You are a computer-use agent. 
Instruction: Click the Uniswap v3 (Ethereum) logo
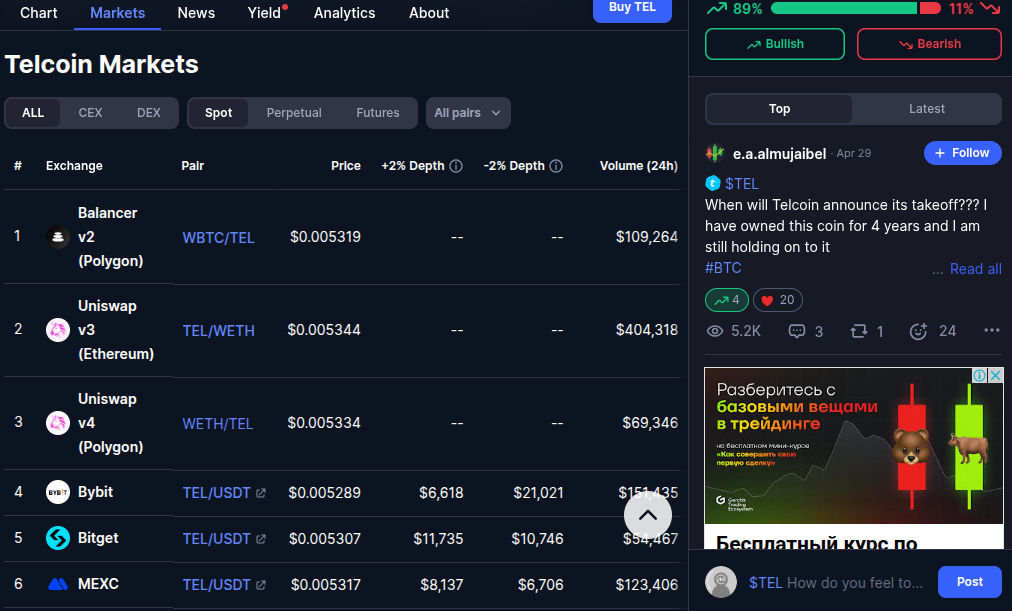[x=58, y=330]
